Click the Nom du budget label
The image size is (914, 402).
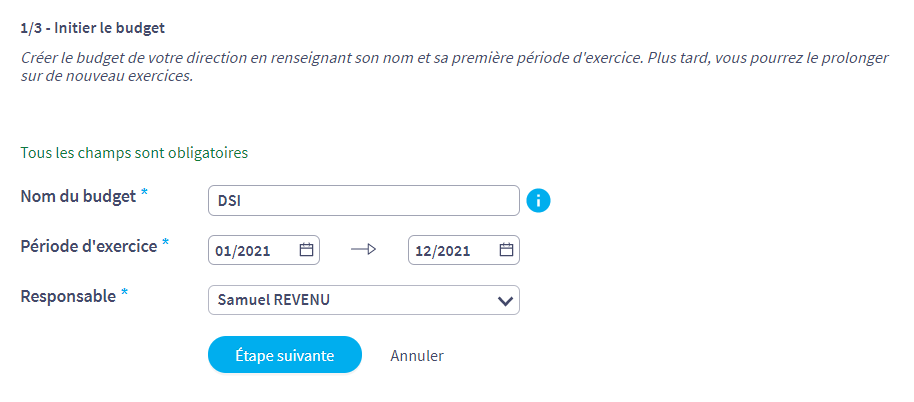[x=78, y=197]
